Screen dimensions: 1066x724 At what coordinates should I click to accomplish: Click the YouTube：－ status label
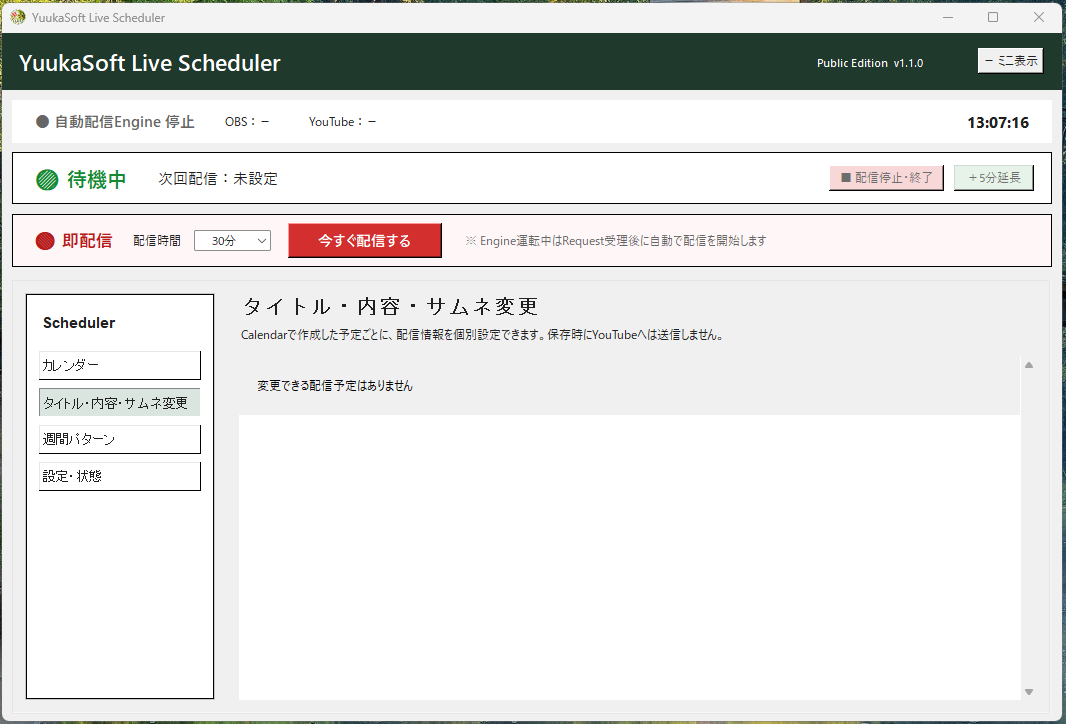pyautogui.click(x=342, y=122)
